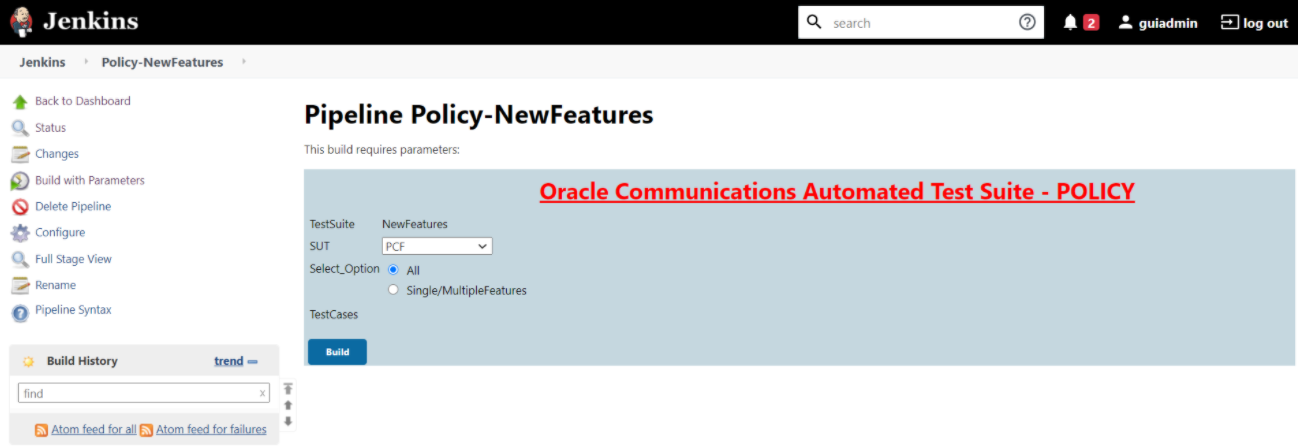
Task: Open Policy-NewFeatures breadcrumb
Action: click(x=162, y=62)
